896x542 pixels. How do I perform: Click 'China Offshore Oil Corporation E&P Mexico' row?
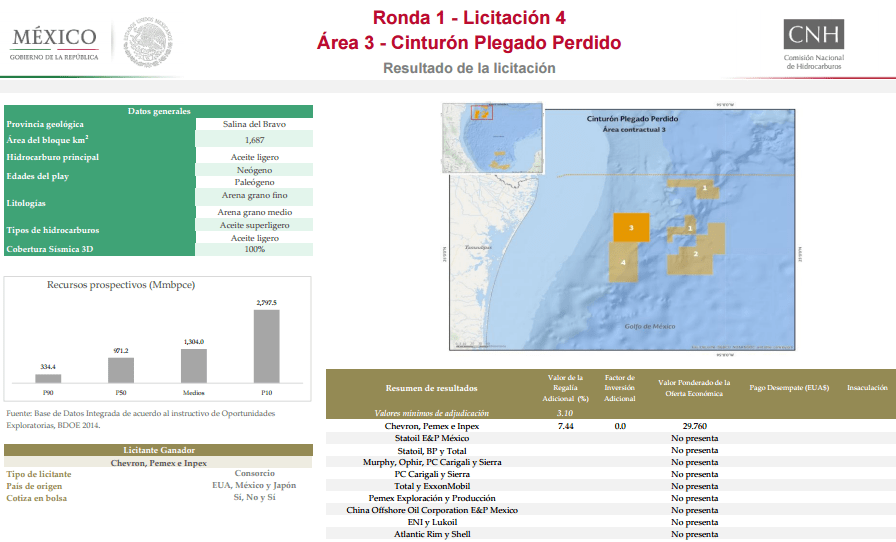tap(610, 510)
